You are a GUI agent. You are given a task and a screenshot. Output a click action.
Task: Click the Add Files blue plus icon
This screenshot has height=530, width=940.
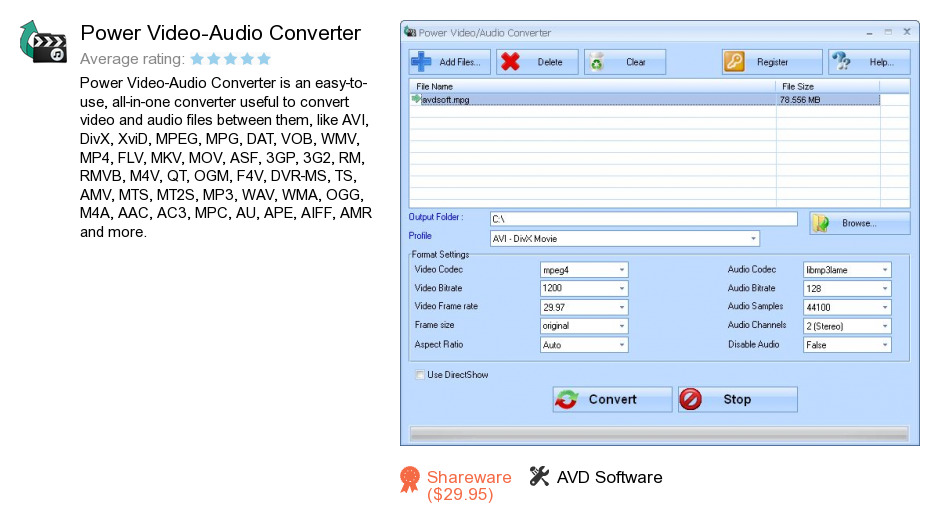click(421, 62)
